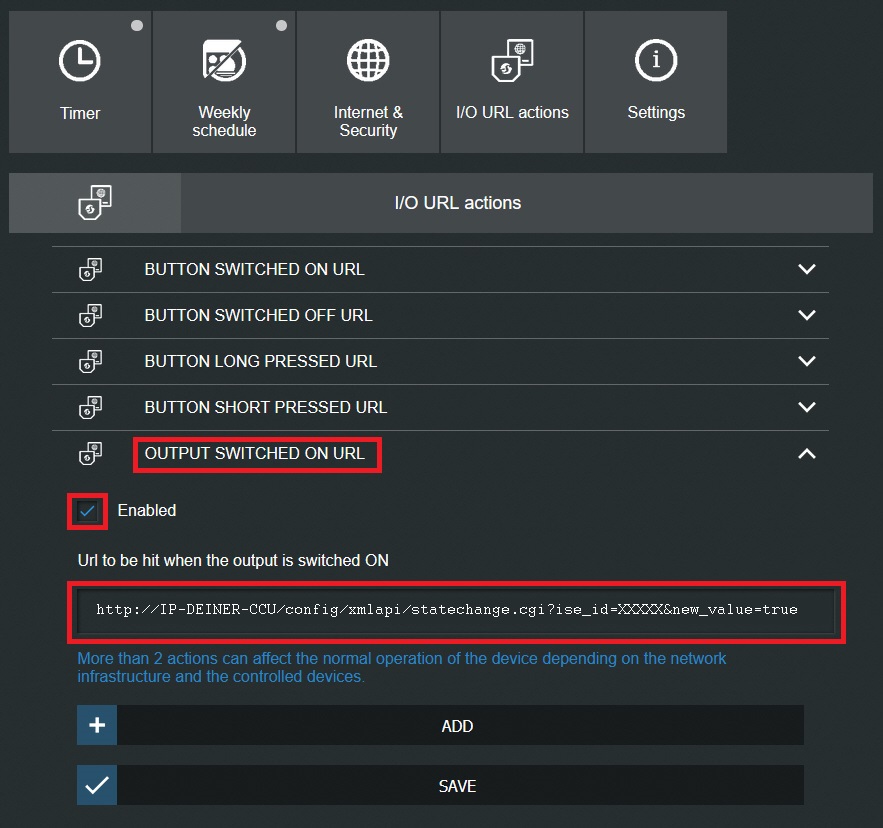Click the Internet & Security globe icon
The height and width of the screenshot is (828, 883).
coord(368,62)
